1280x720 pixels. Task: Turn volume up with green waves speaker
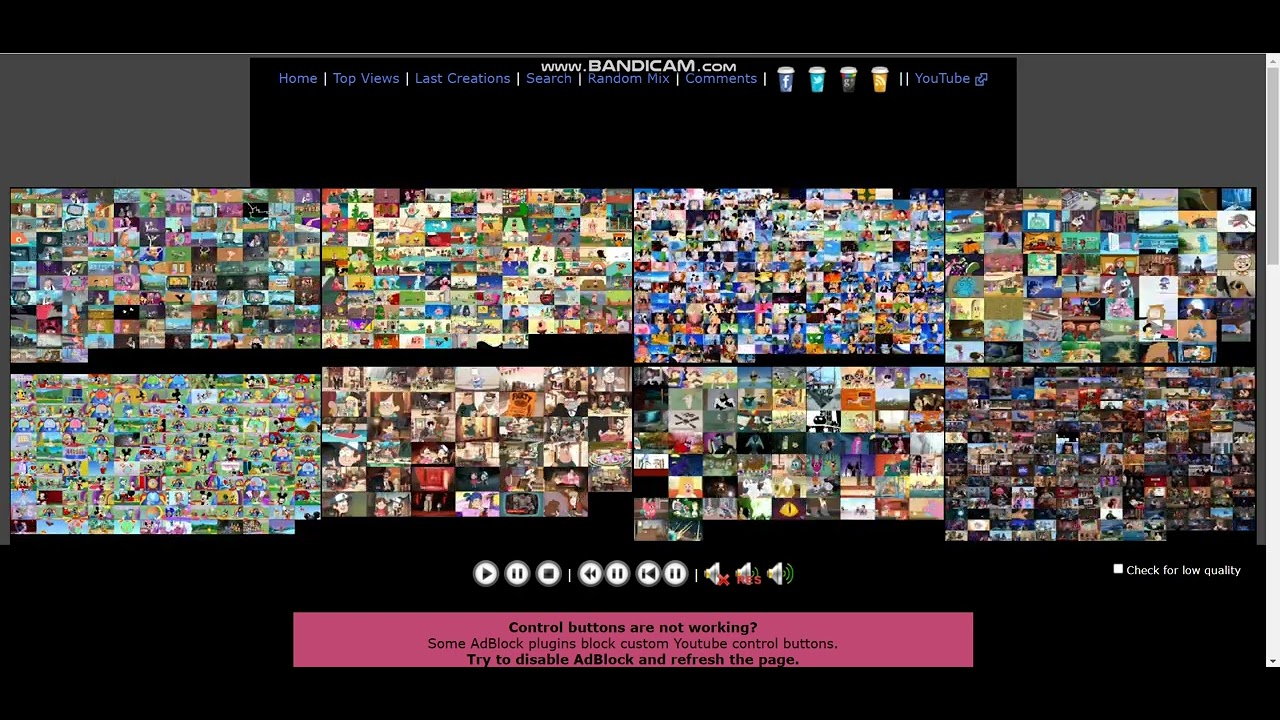pos(780,574)
